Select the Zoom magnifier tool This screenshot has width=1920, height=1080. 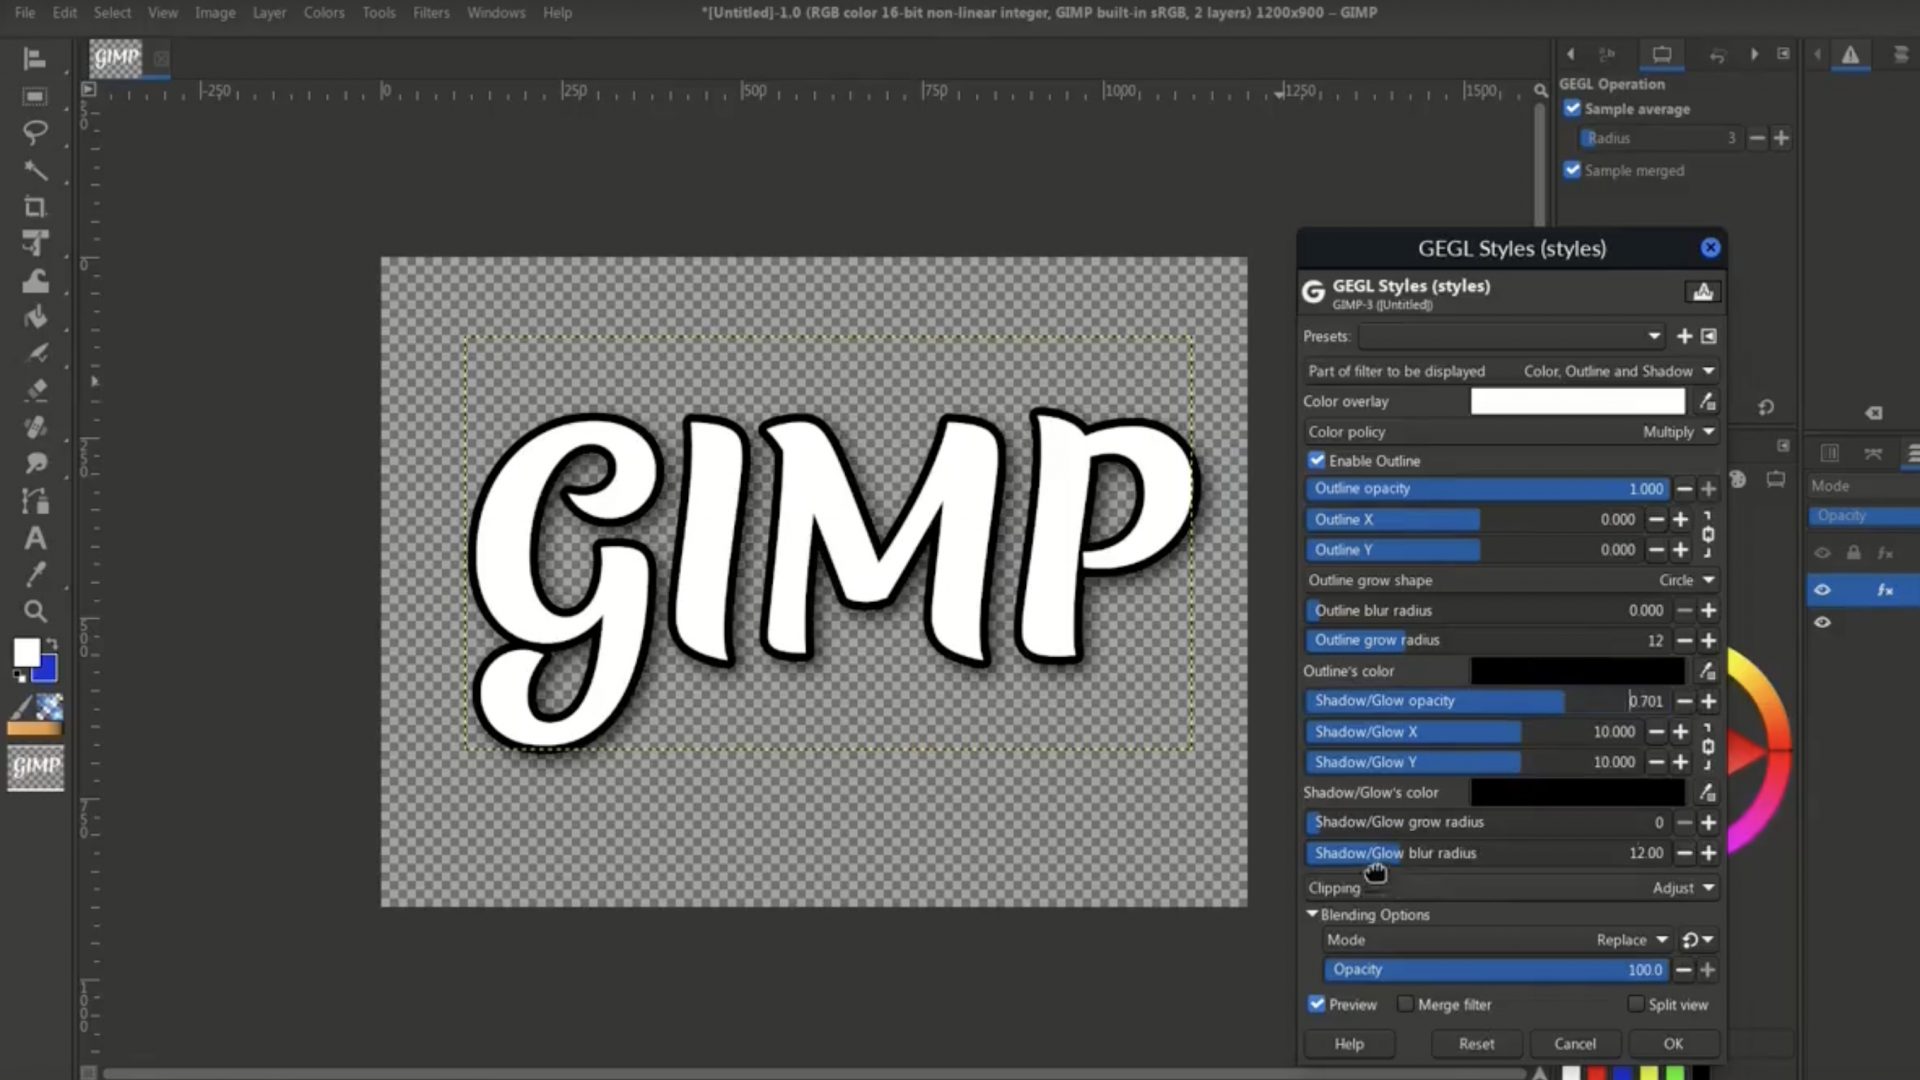point(35,611)
